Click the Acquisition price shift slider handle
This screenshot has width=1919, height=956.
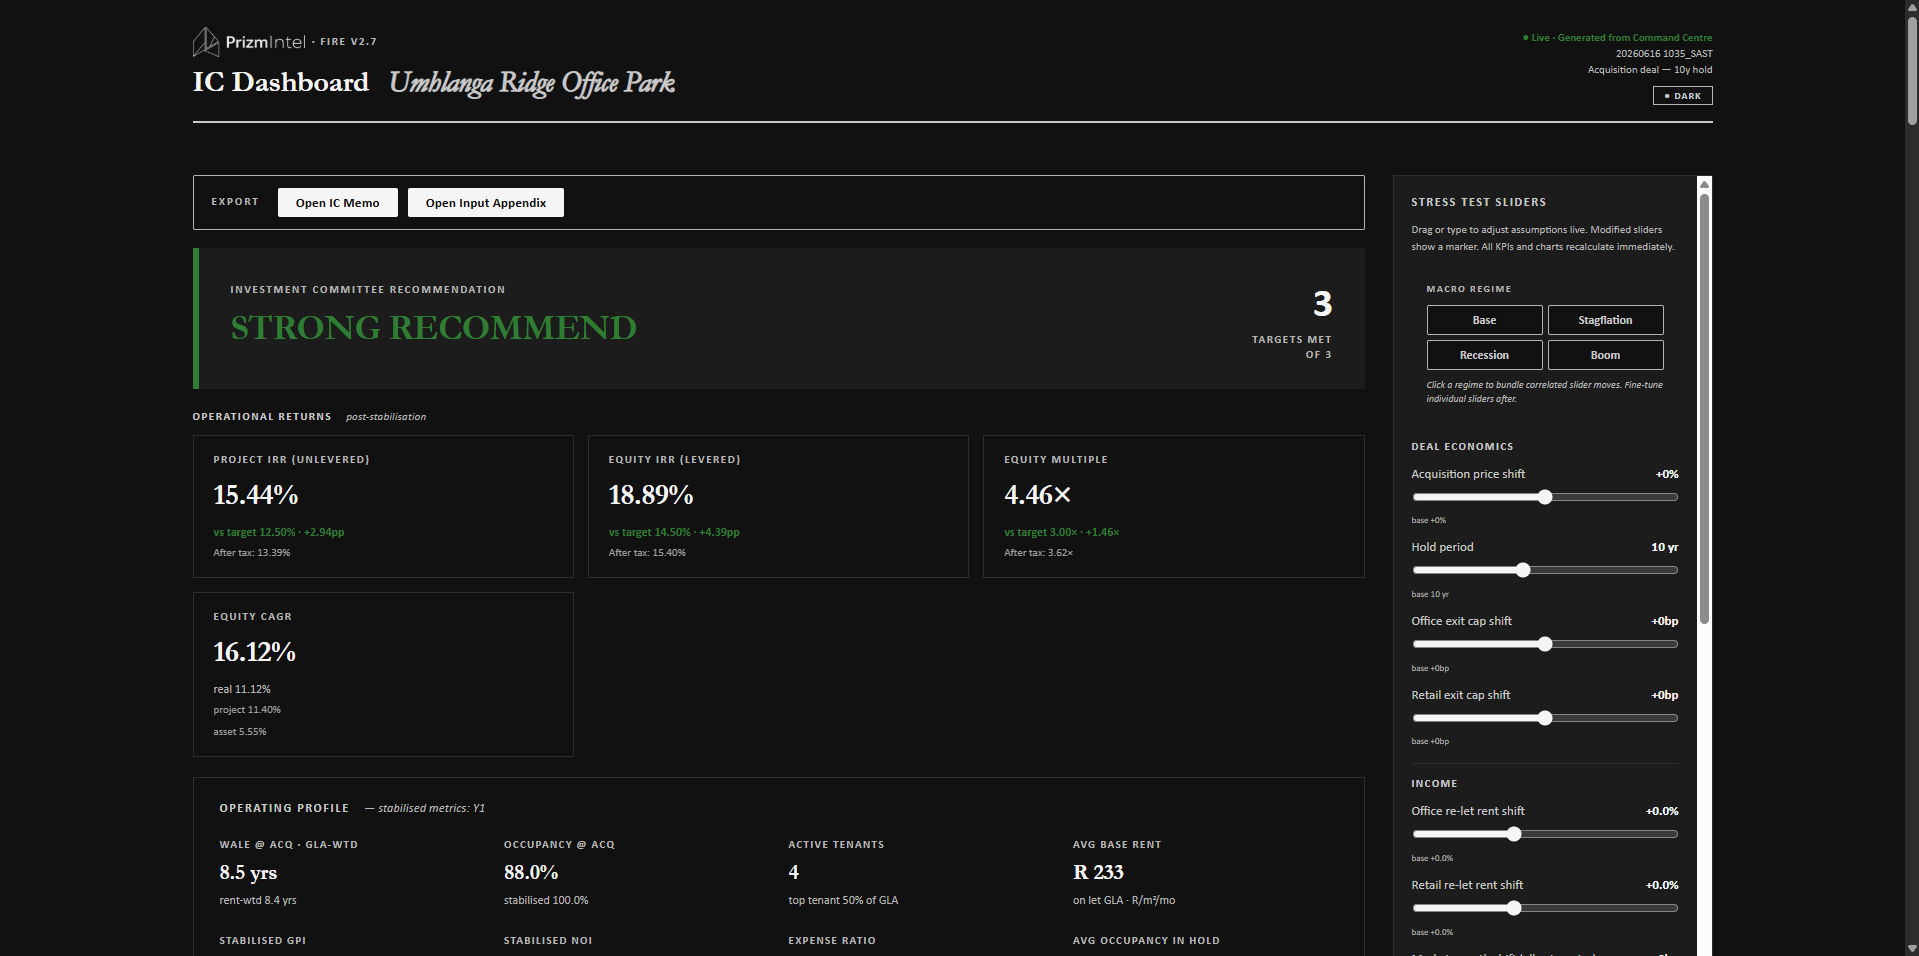point(1545,497)
